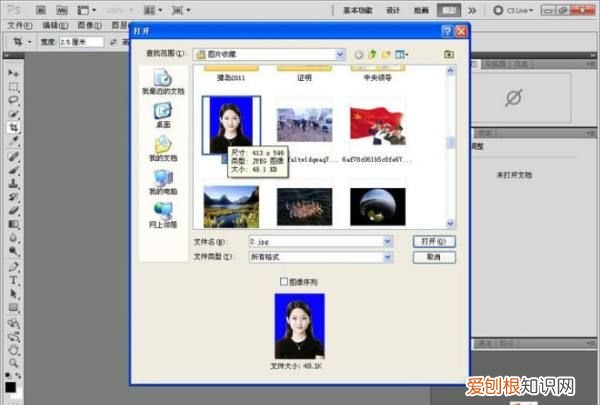The width and height of the screenshot is (600, 405).
Task: Click the black foreground color swatch
Action: pos(10,387)
